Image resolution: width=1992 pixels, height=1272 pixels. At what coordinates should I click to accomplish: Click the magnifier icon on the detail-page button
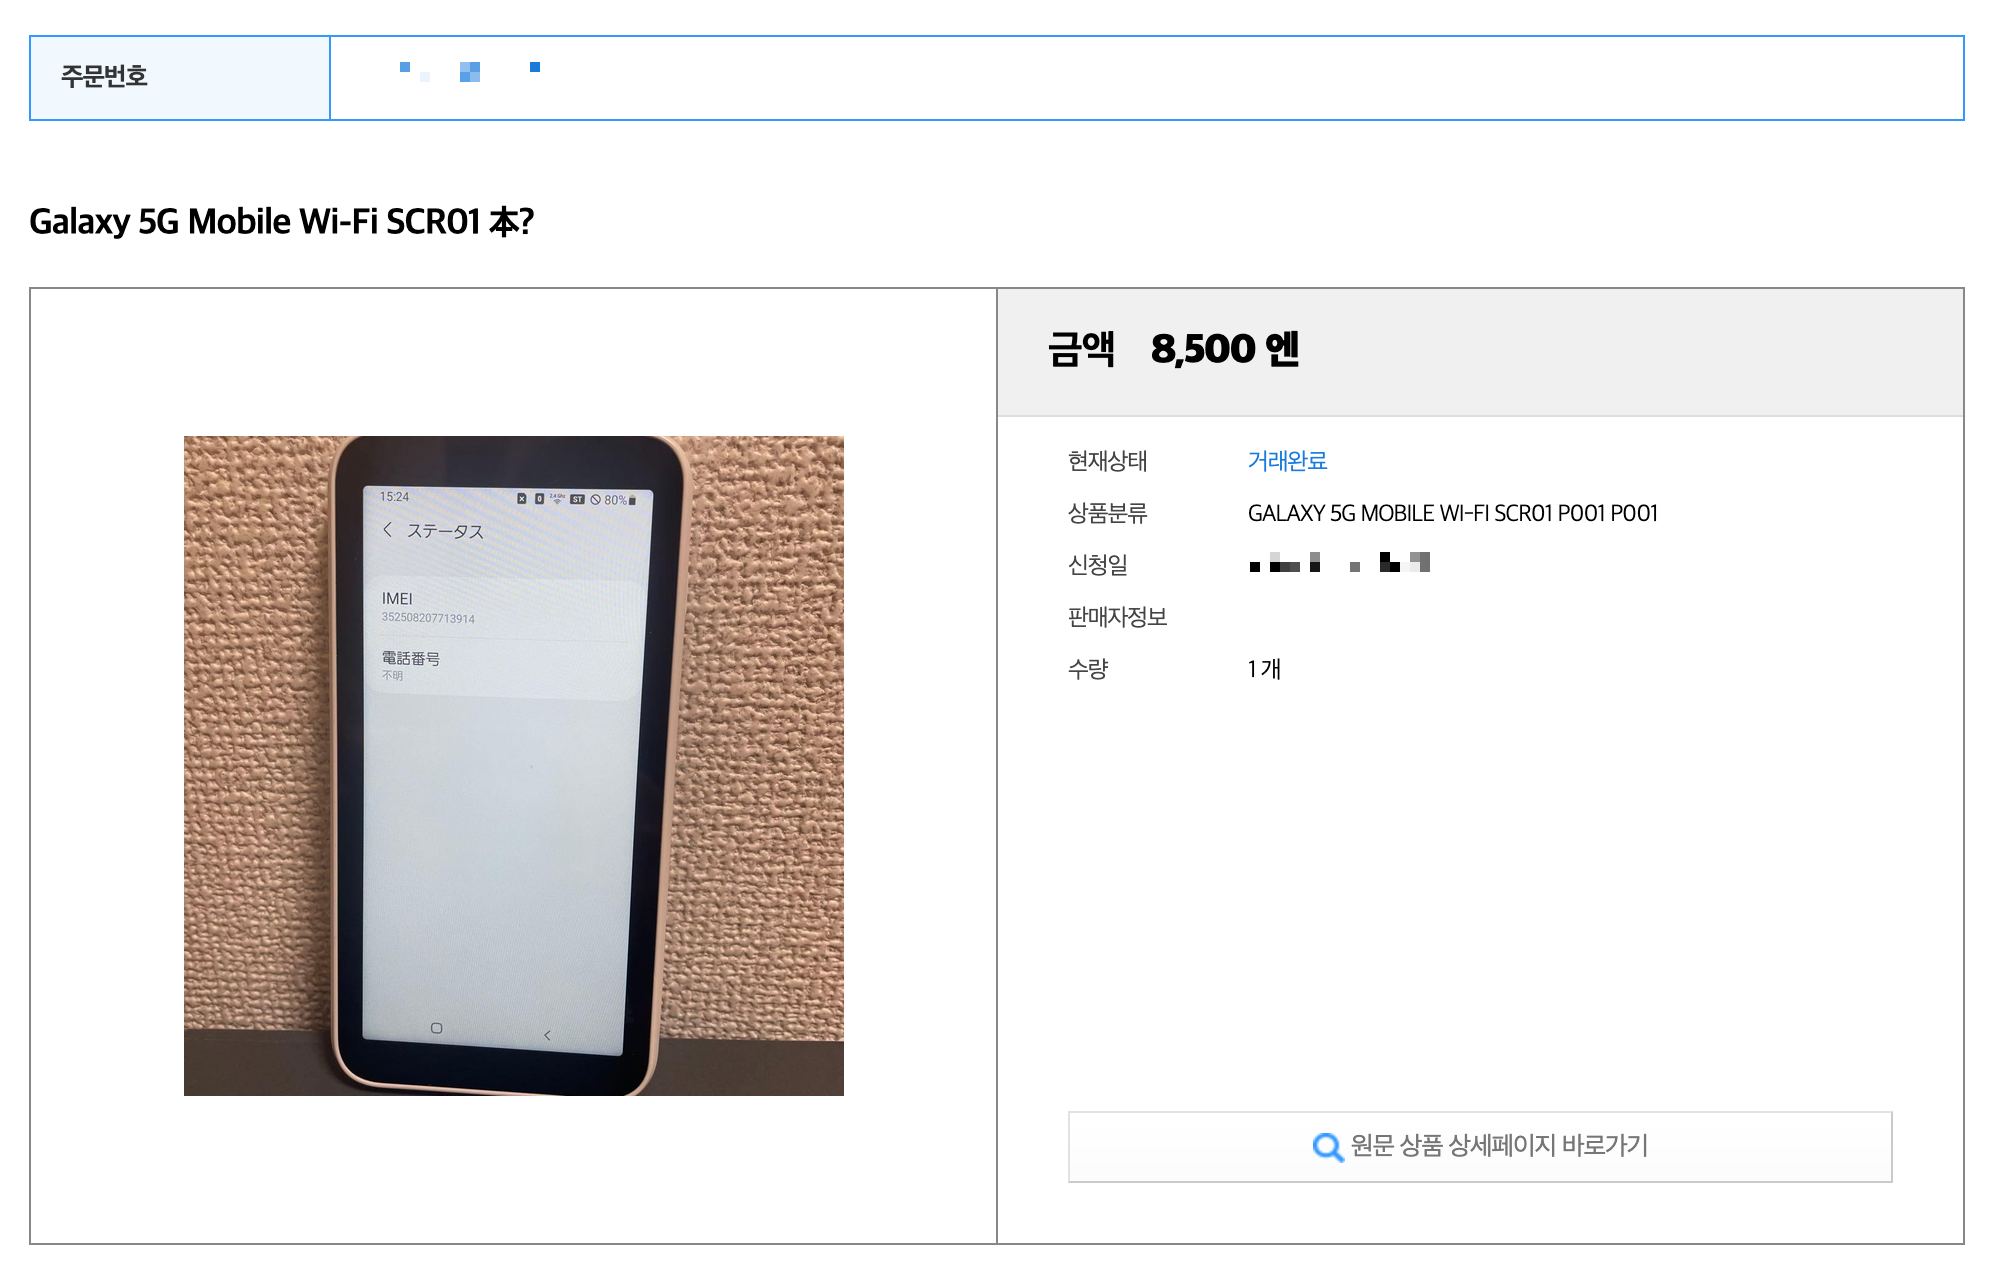click(1327, 1146)
